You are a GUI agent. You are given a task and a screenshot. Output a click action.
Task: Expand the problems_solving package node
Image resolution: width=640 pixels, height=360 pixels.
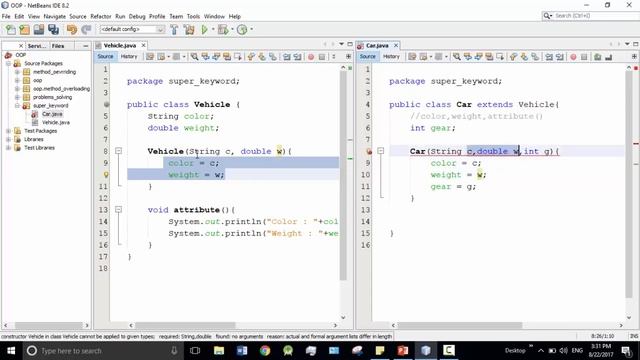pyautogui.click(x=17, y=97)
